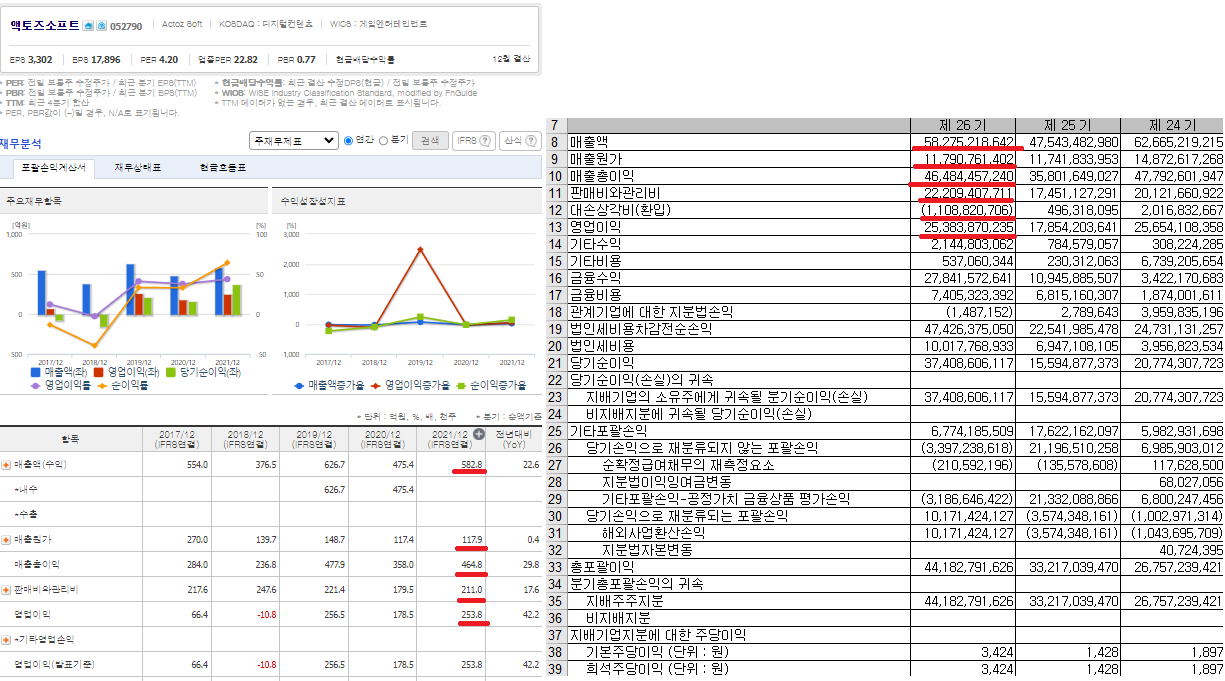The image size is (1225, 681).
Task: Switch to the 재무상태표 tab
Action: point(137,167)
